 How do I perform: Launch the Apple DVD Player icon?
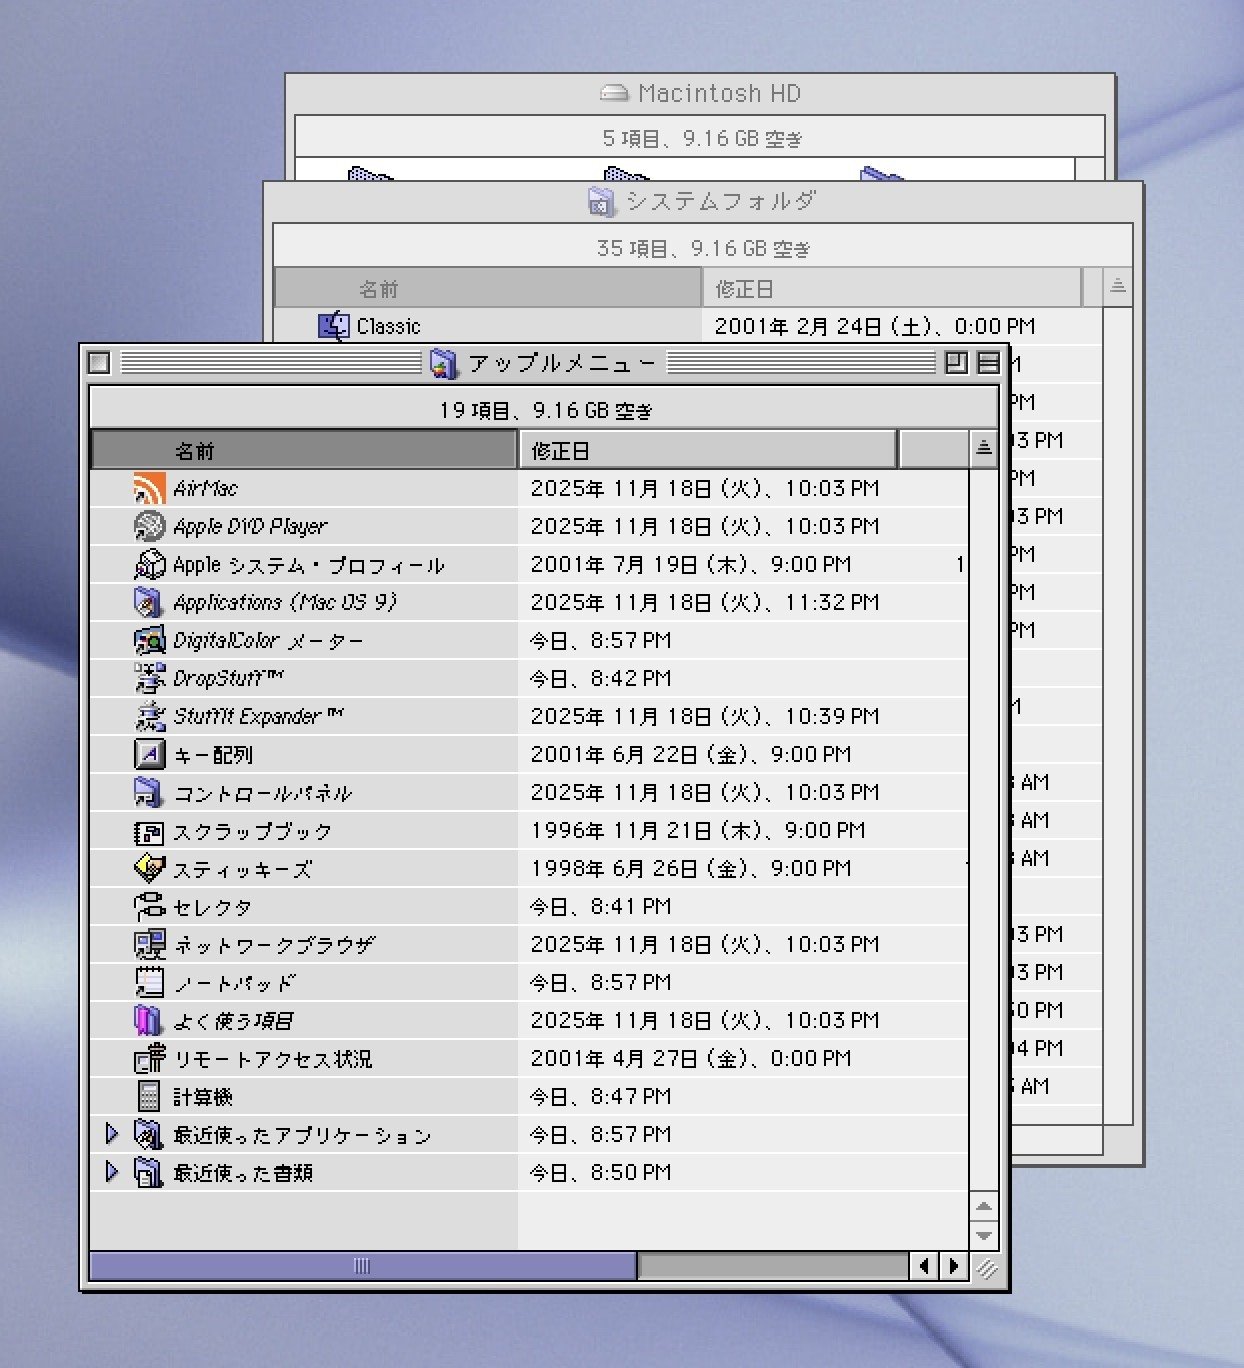click(148, 525)
